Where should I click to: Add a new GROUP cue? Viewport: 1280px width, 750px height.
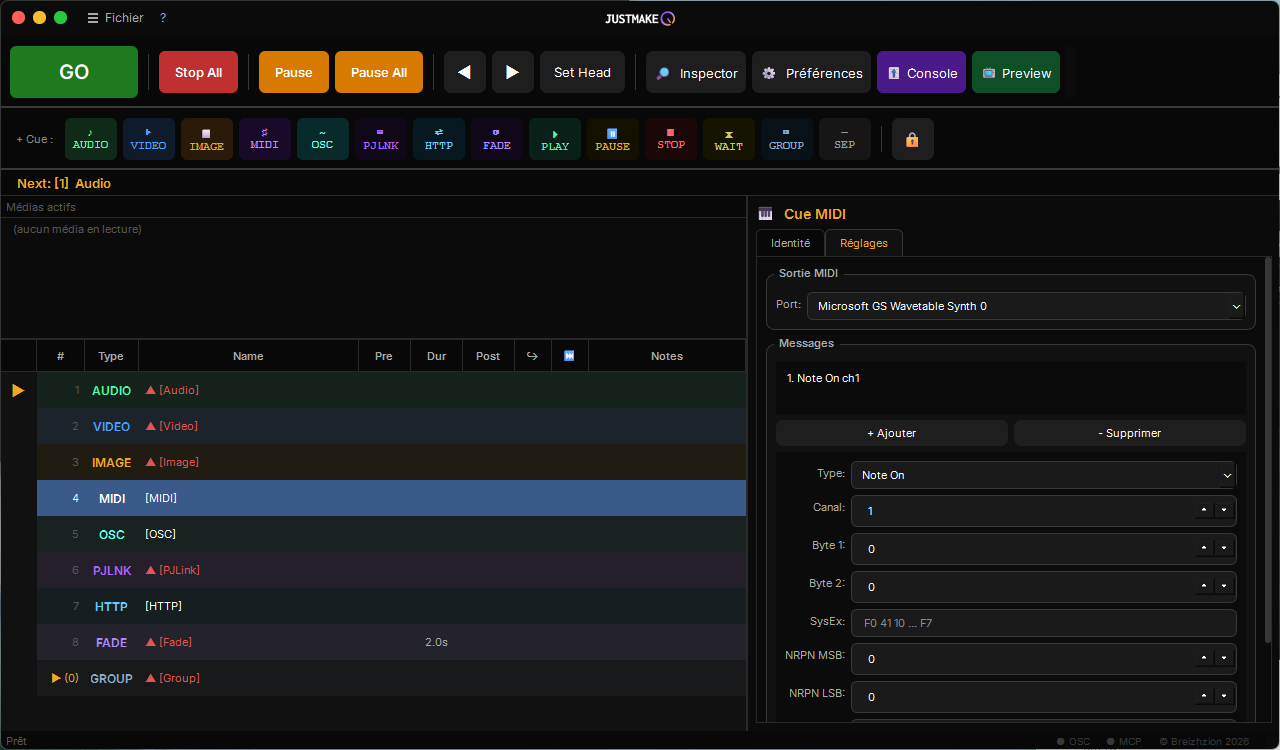tap(787, 139)
